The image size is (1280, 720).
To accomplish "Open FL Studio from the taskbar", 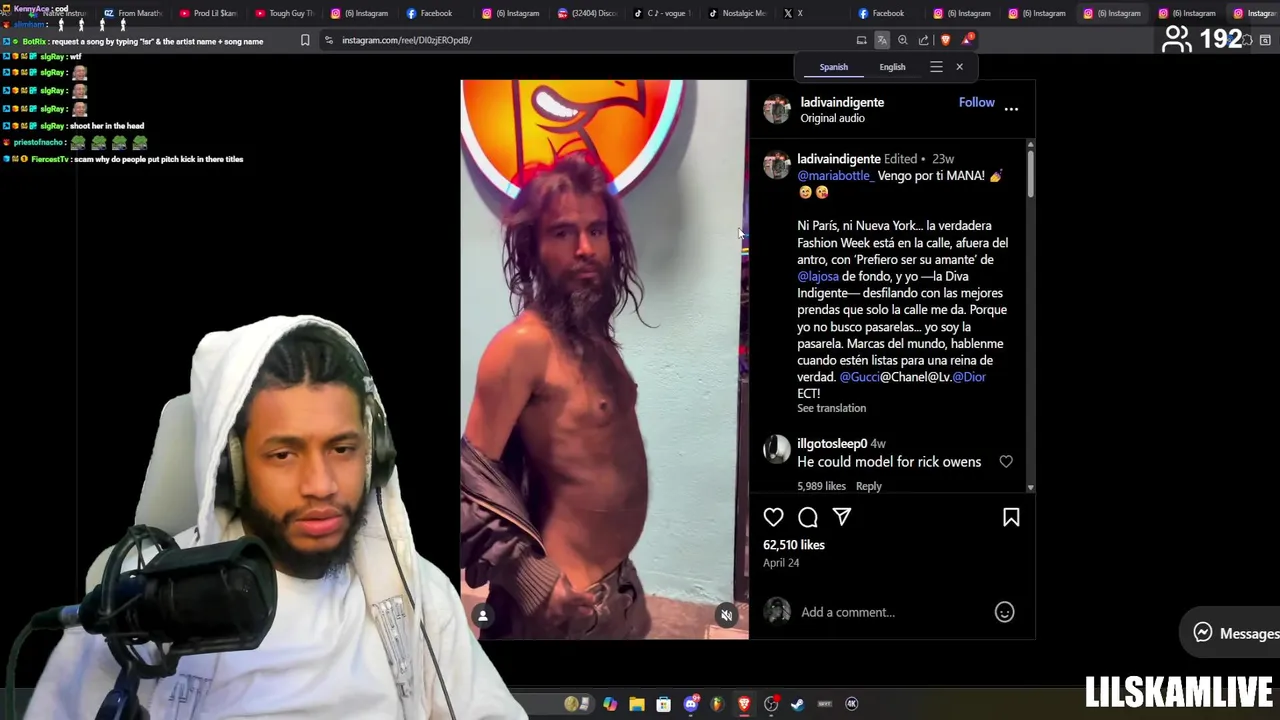I will [716, 704].
